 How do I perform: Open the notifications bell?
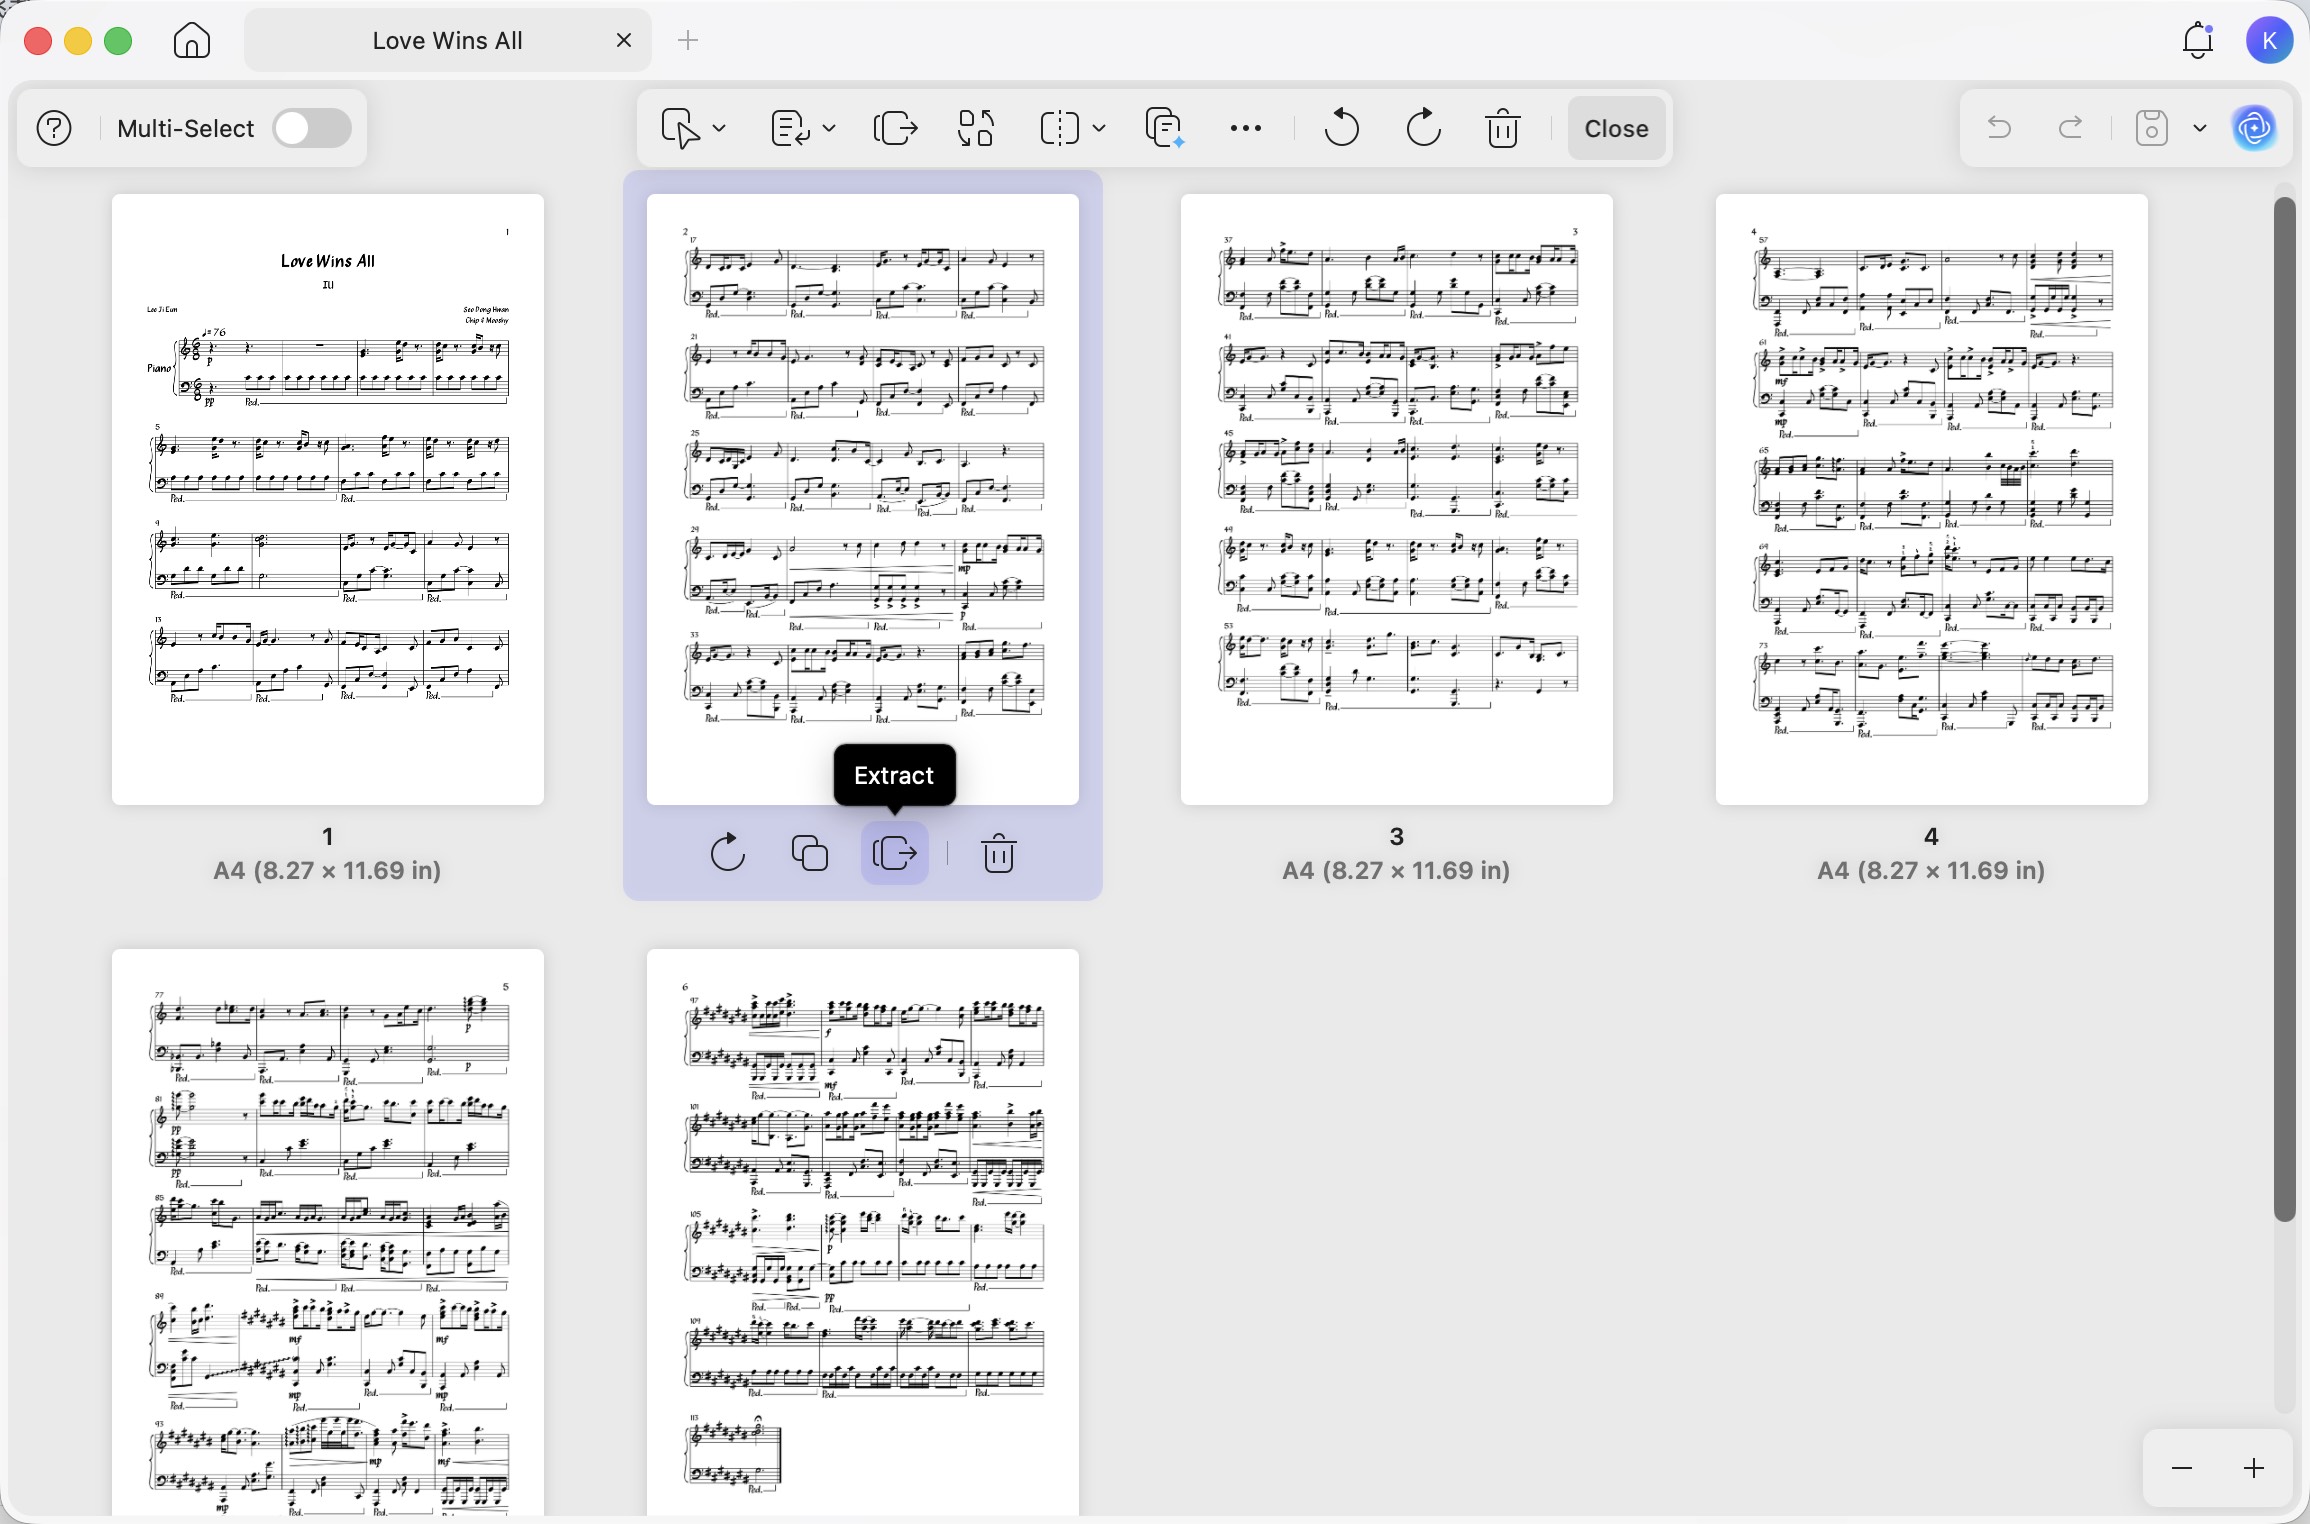click(2198, 40)
